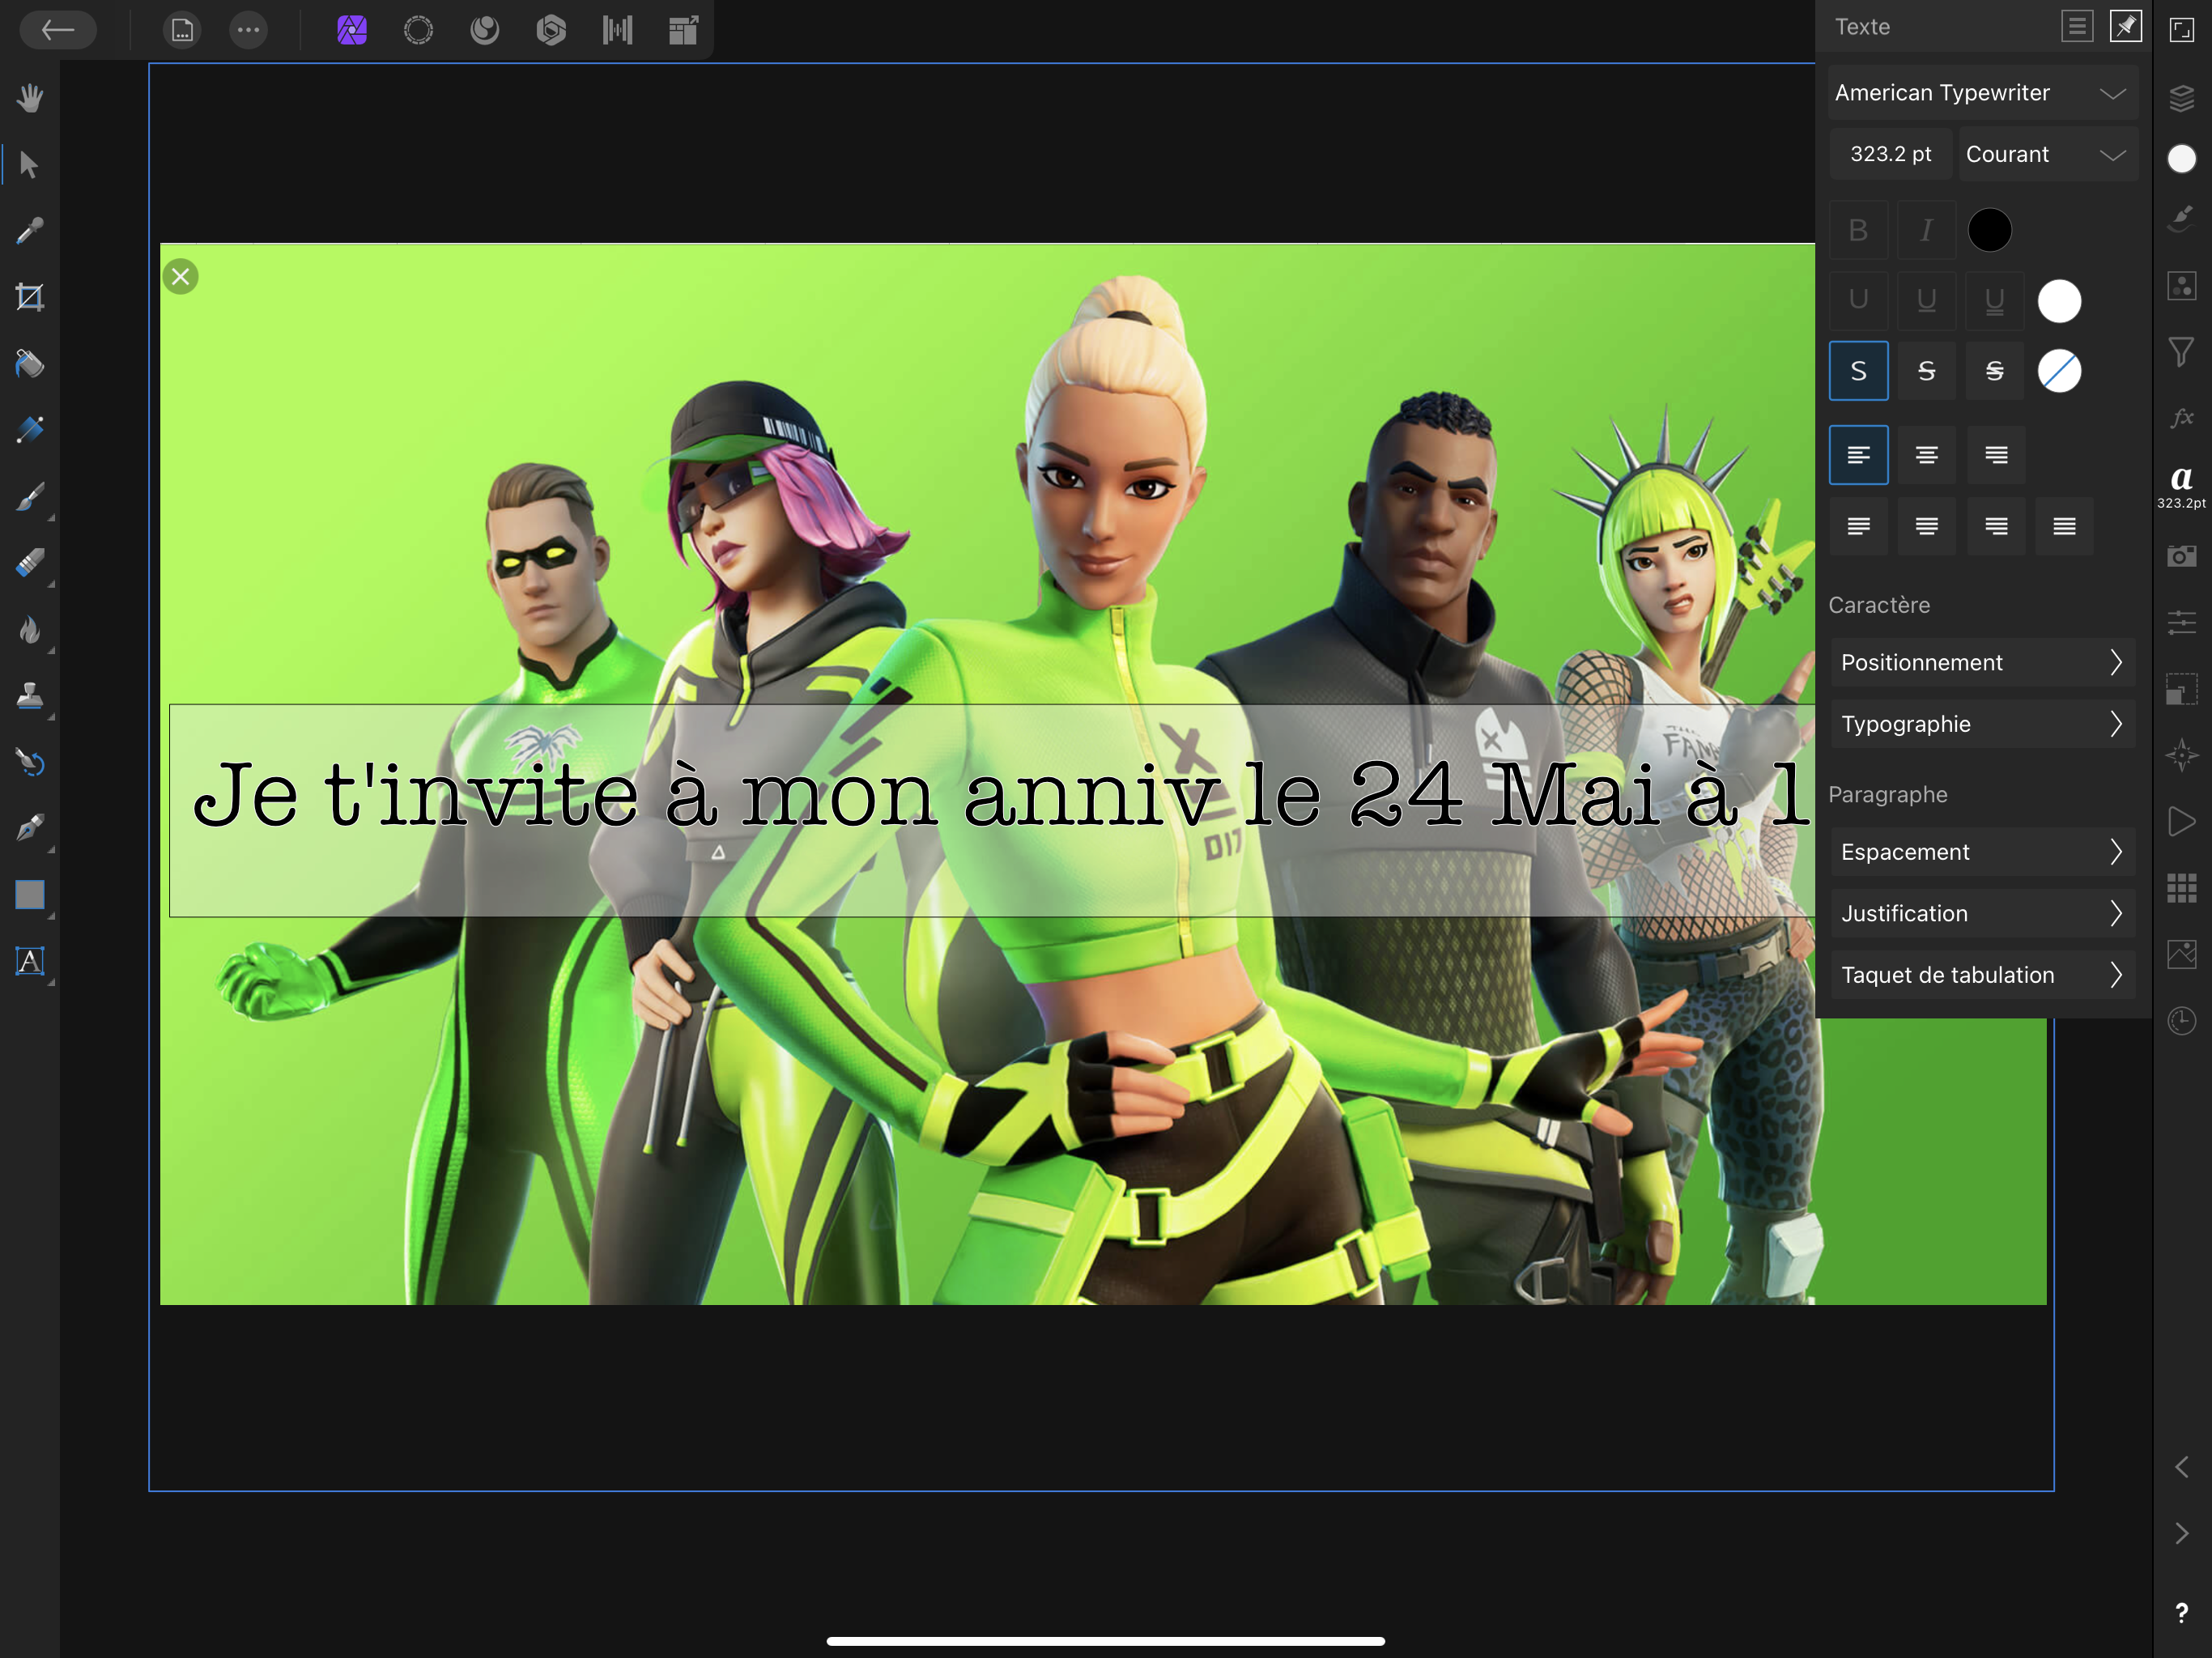Open the strikethrough no-colour swatch
Screen dimensions: 2212x1658
point(2059,371)
